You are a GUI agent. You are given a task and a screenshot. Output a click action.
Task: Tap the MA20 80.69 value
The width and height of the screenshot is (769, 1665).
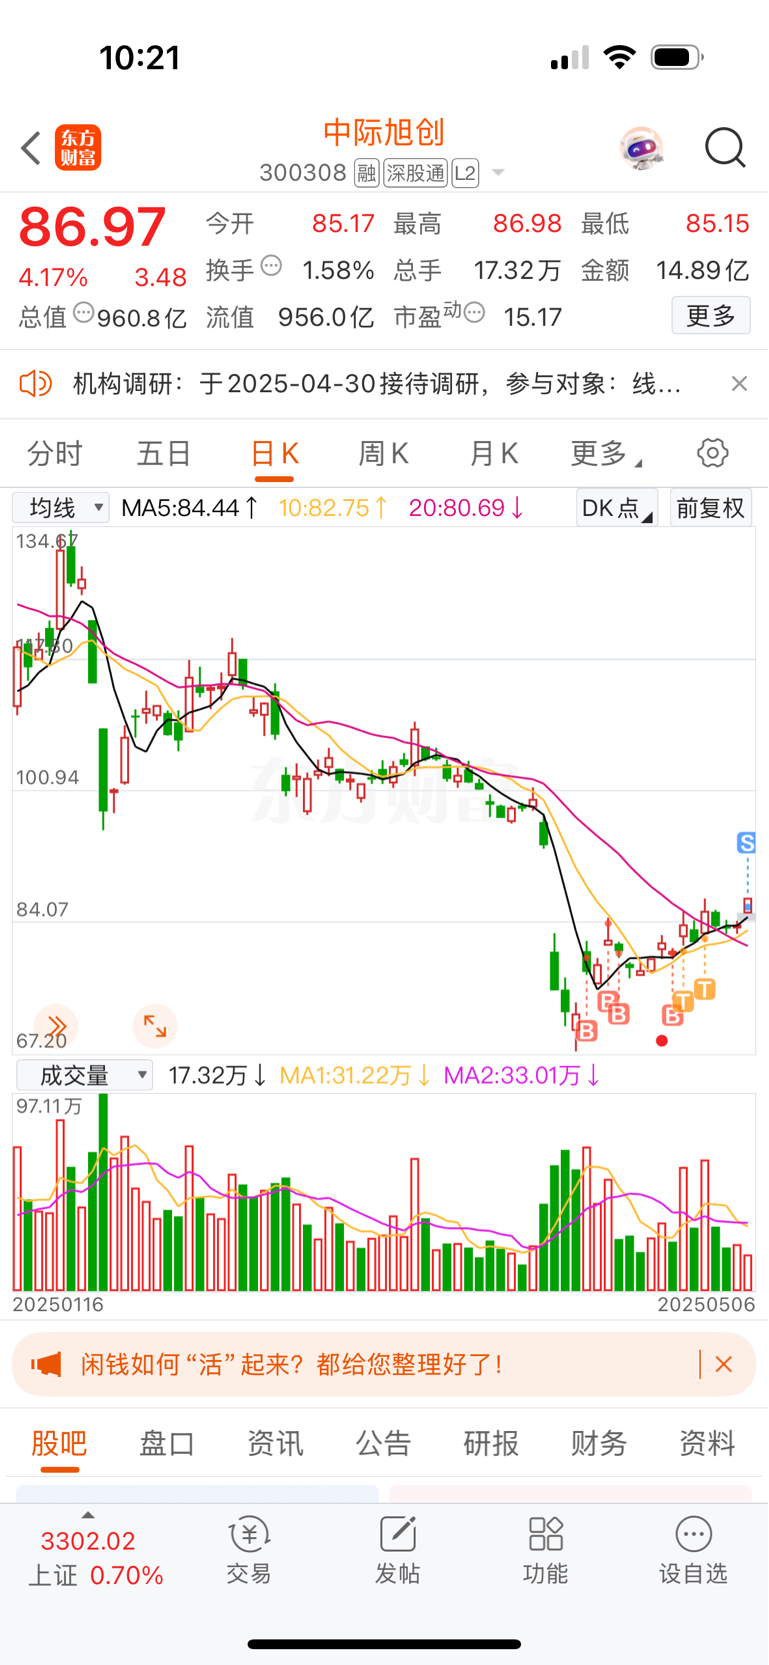[x=466, y=508]
